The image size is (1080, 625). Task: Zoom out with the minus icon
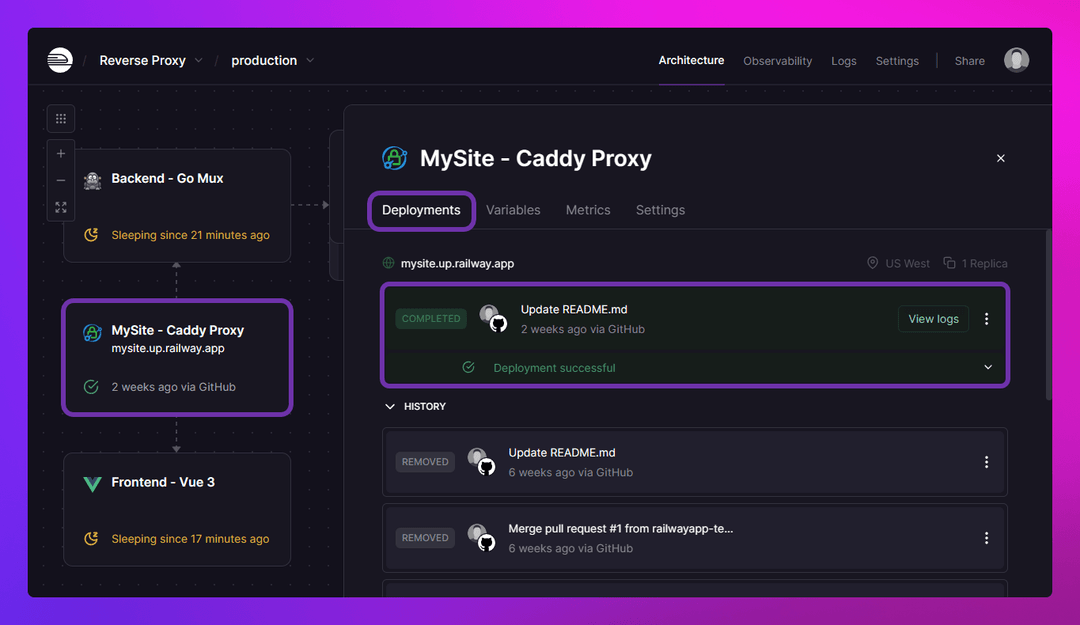click(x=61, y=181)
